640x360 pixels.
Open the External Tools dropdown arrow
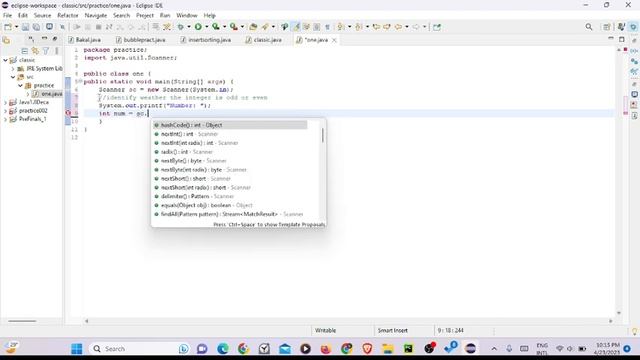pyautogui.click(x=242, y=27)
